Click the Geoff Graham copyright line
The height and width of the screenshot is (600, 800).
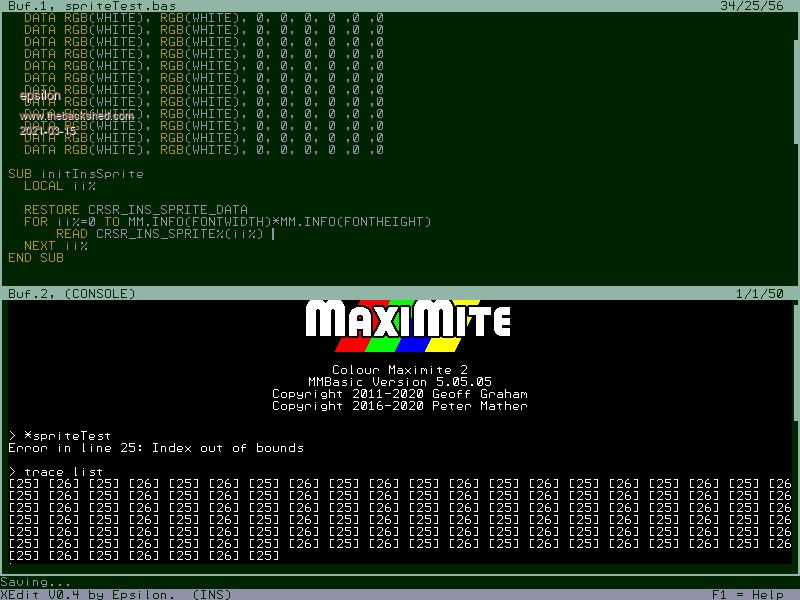[400, 393]
